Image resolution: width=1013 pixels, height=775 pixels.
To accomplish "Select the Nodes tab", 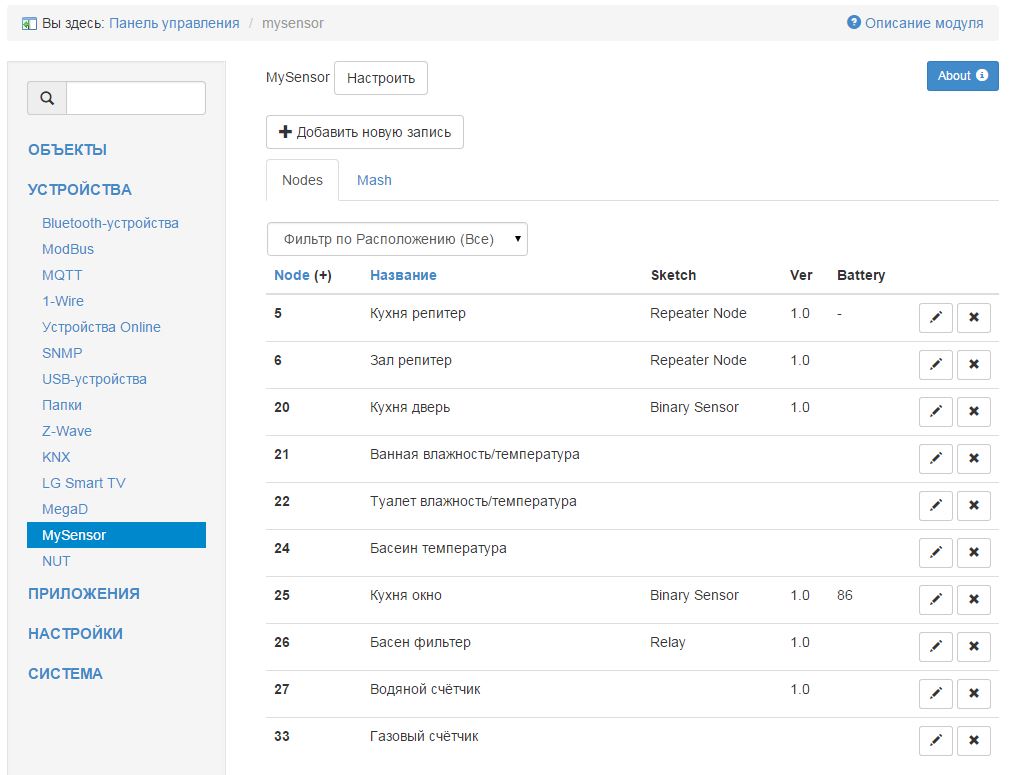I will tap(302, 180).
